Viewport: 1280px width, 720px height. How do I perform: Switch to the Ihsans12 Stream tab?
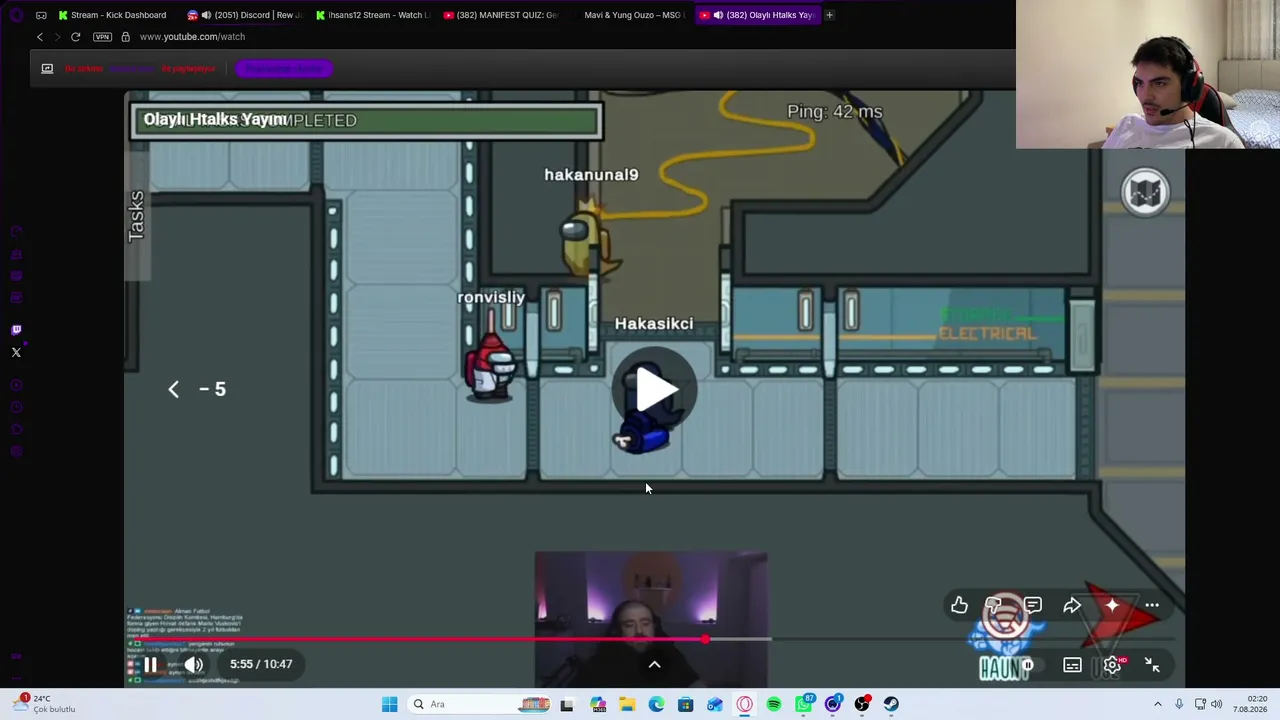coord(372,15)
